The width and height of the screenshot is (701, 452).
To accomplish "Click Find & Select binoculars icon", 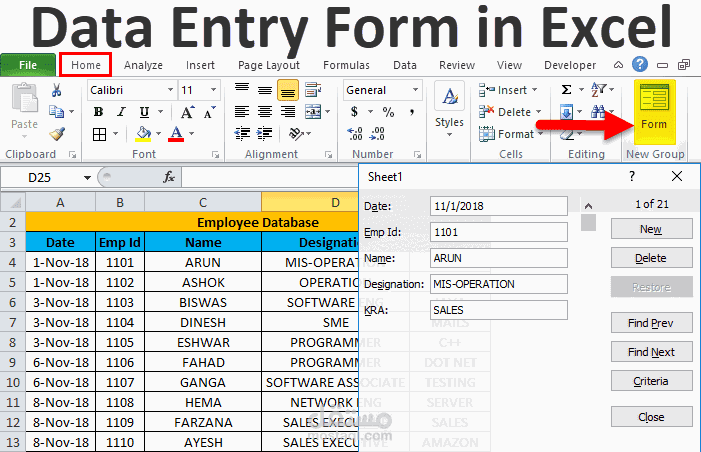I will click(598, 112).
